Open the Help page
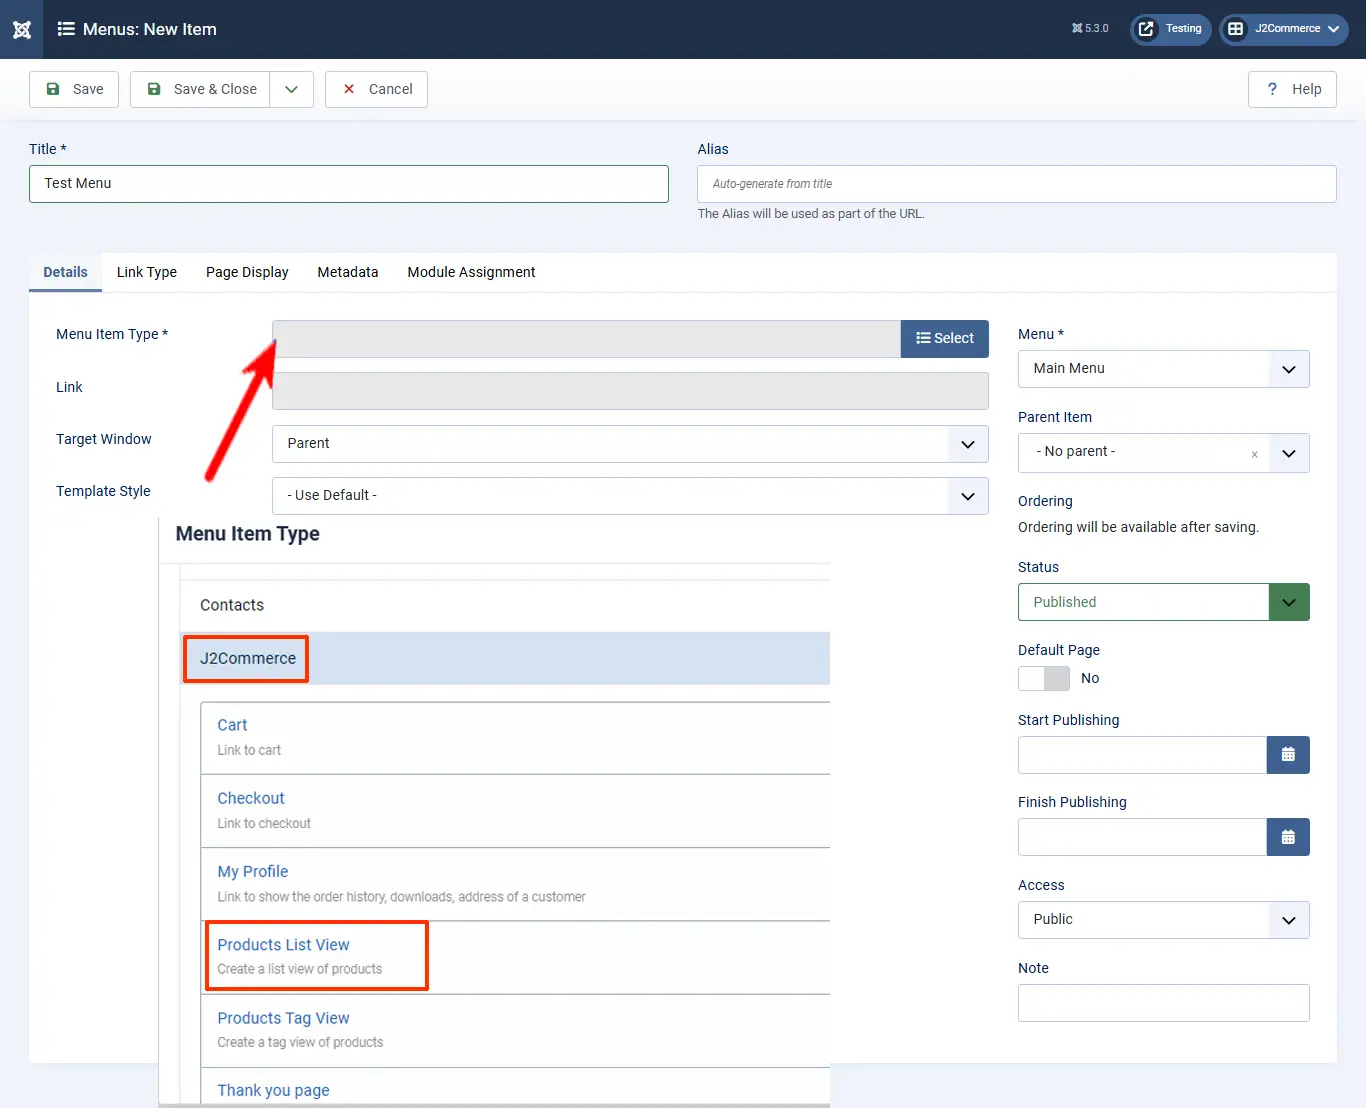 1292,89
